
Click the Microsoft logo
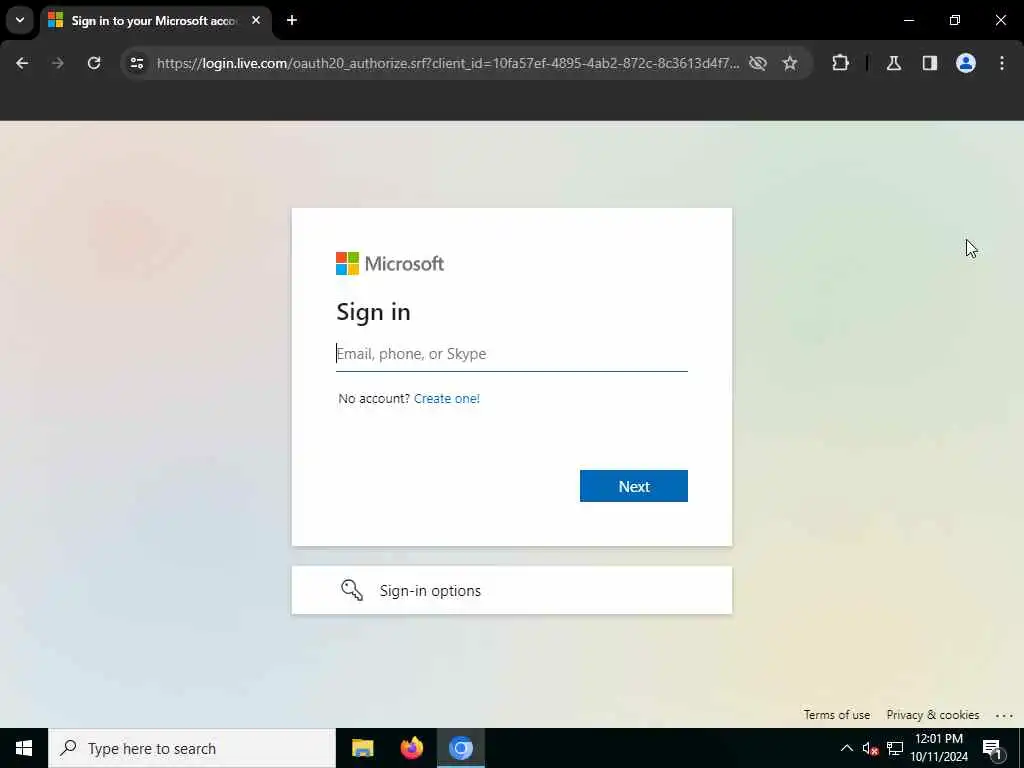tap(390, 264)
